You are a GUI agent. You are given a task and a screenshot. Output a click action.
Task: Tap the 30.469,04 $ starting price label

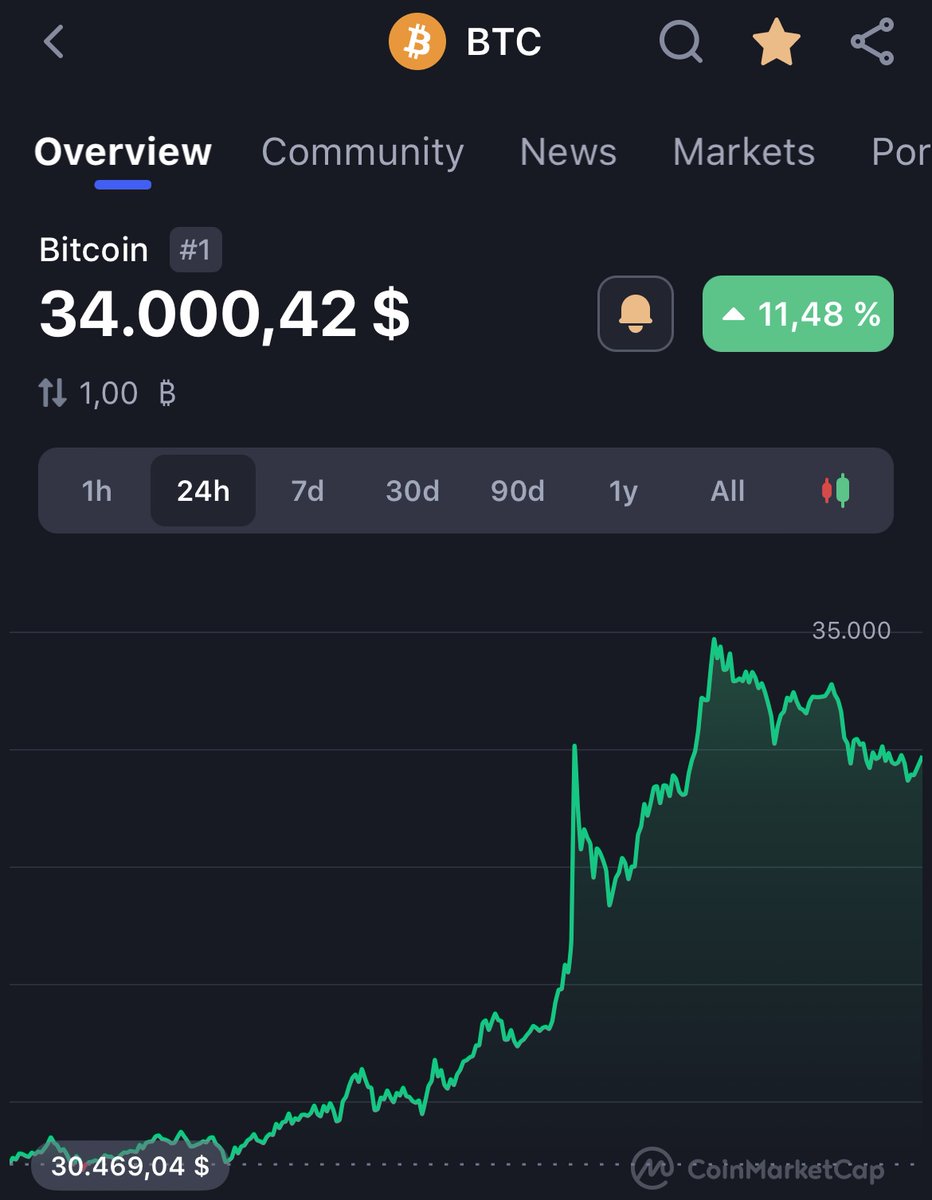click(130, 1166)
